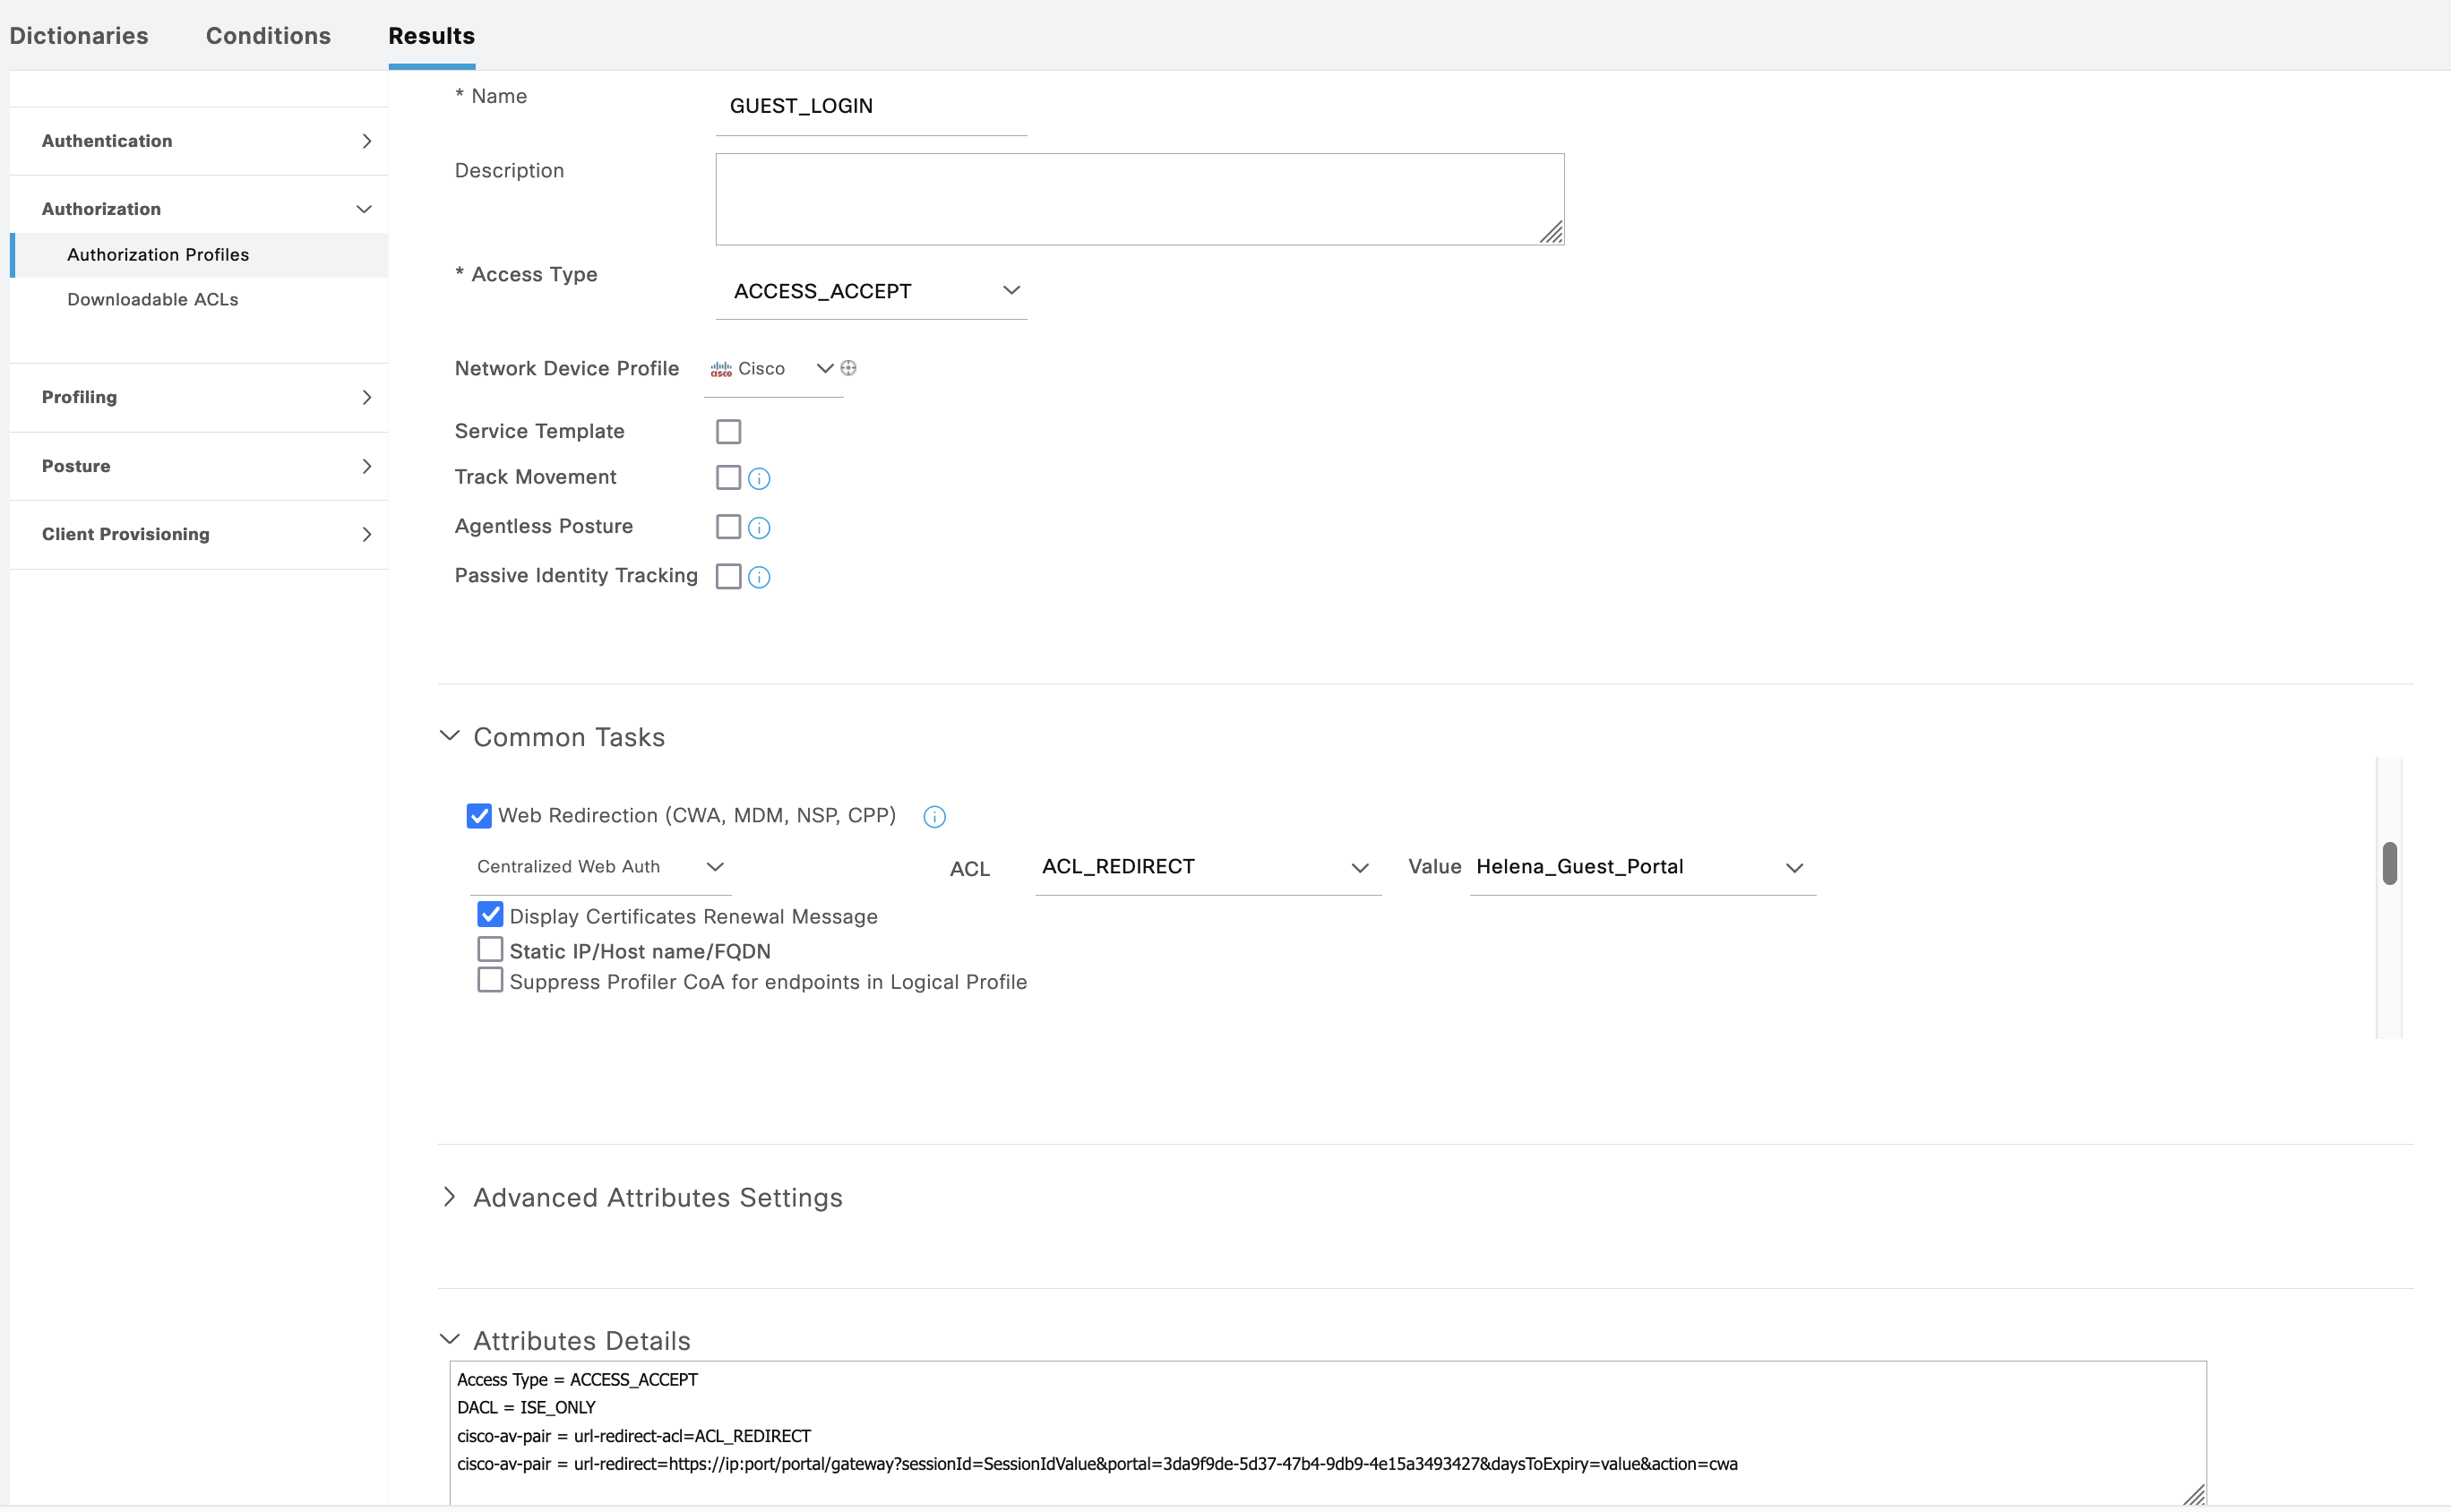Viewport: 2451px width, 1512px height.
Task: Click Web Redirection info icon
Action: point(934,816)
